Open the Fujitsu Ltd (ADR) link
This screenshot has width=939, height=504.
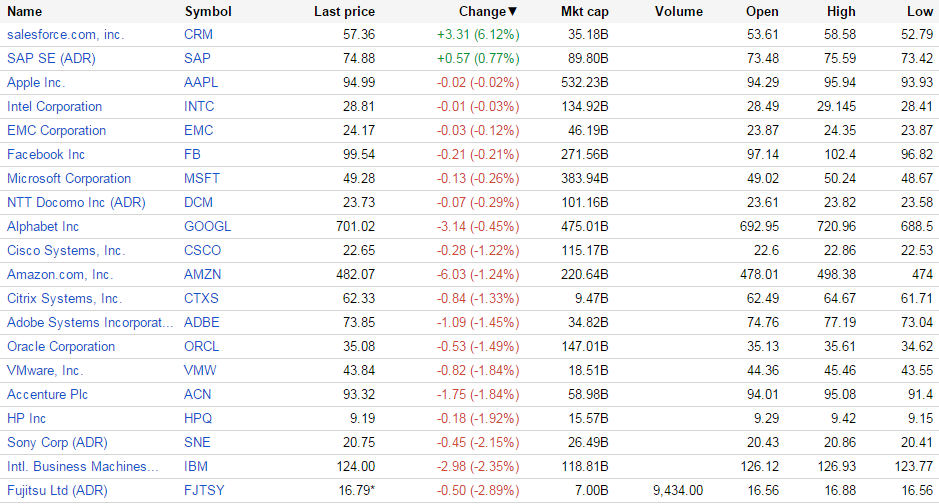[57, 490]
